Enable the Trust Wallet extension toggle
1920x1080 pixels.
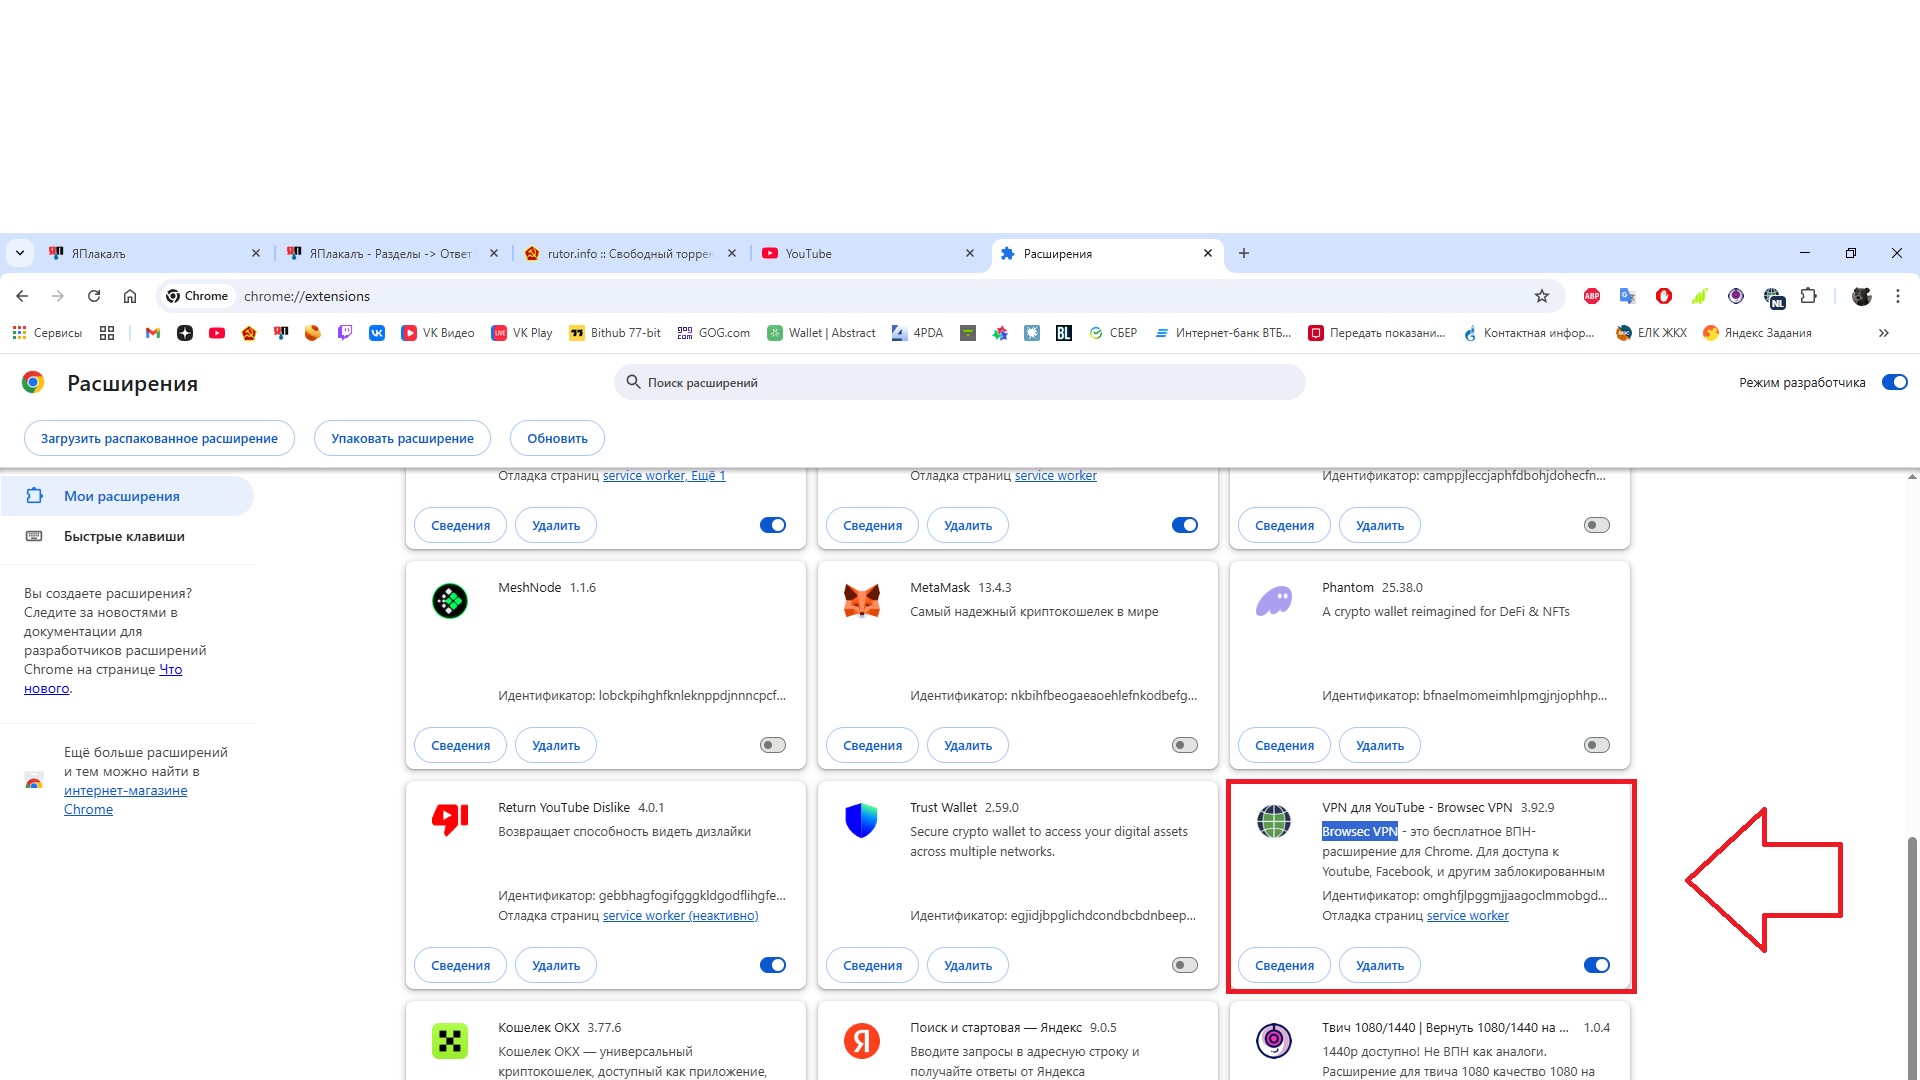pyautogui.click(x=1184, y=965)
